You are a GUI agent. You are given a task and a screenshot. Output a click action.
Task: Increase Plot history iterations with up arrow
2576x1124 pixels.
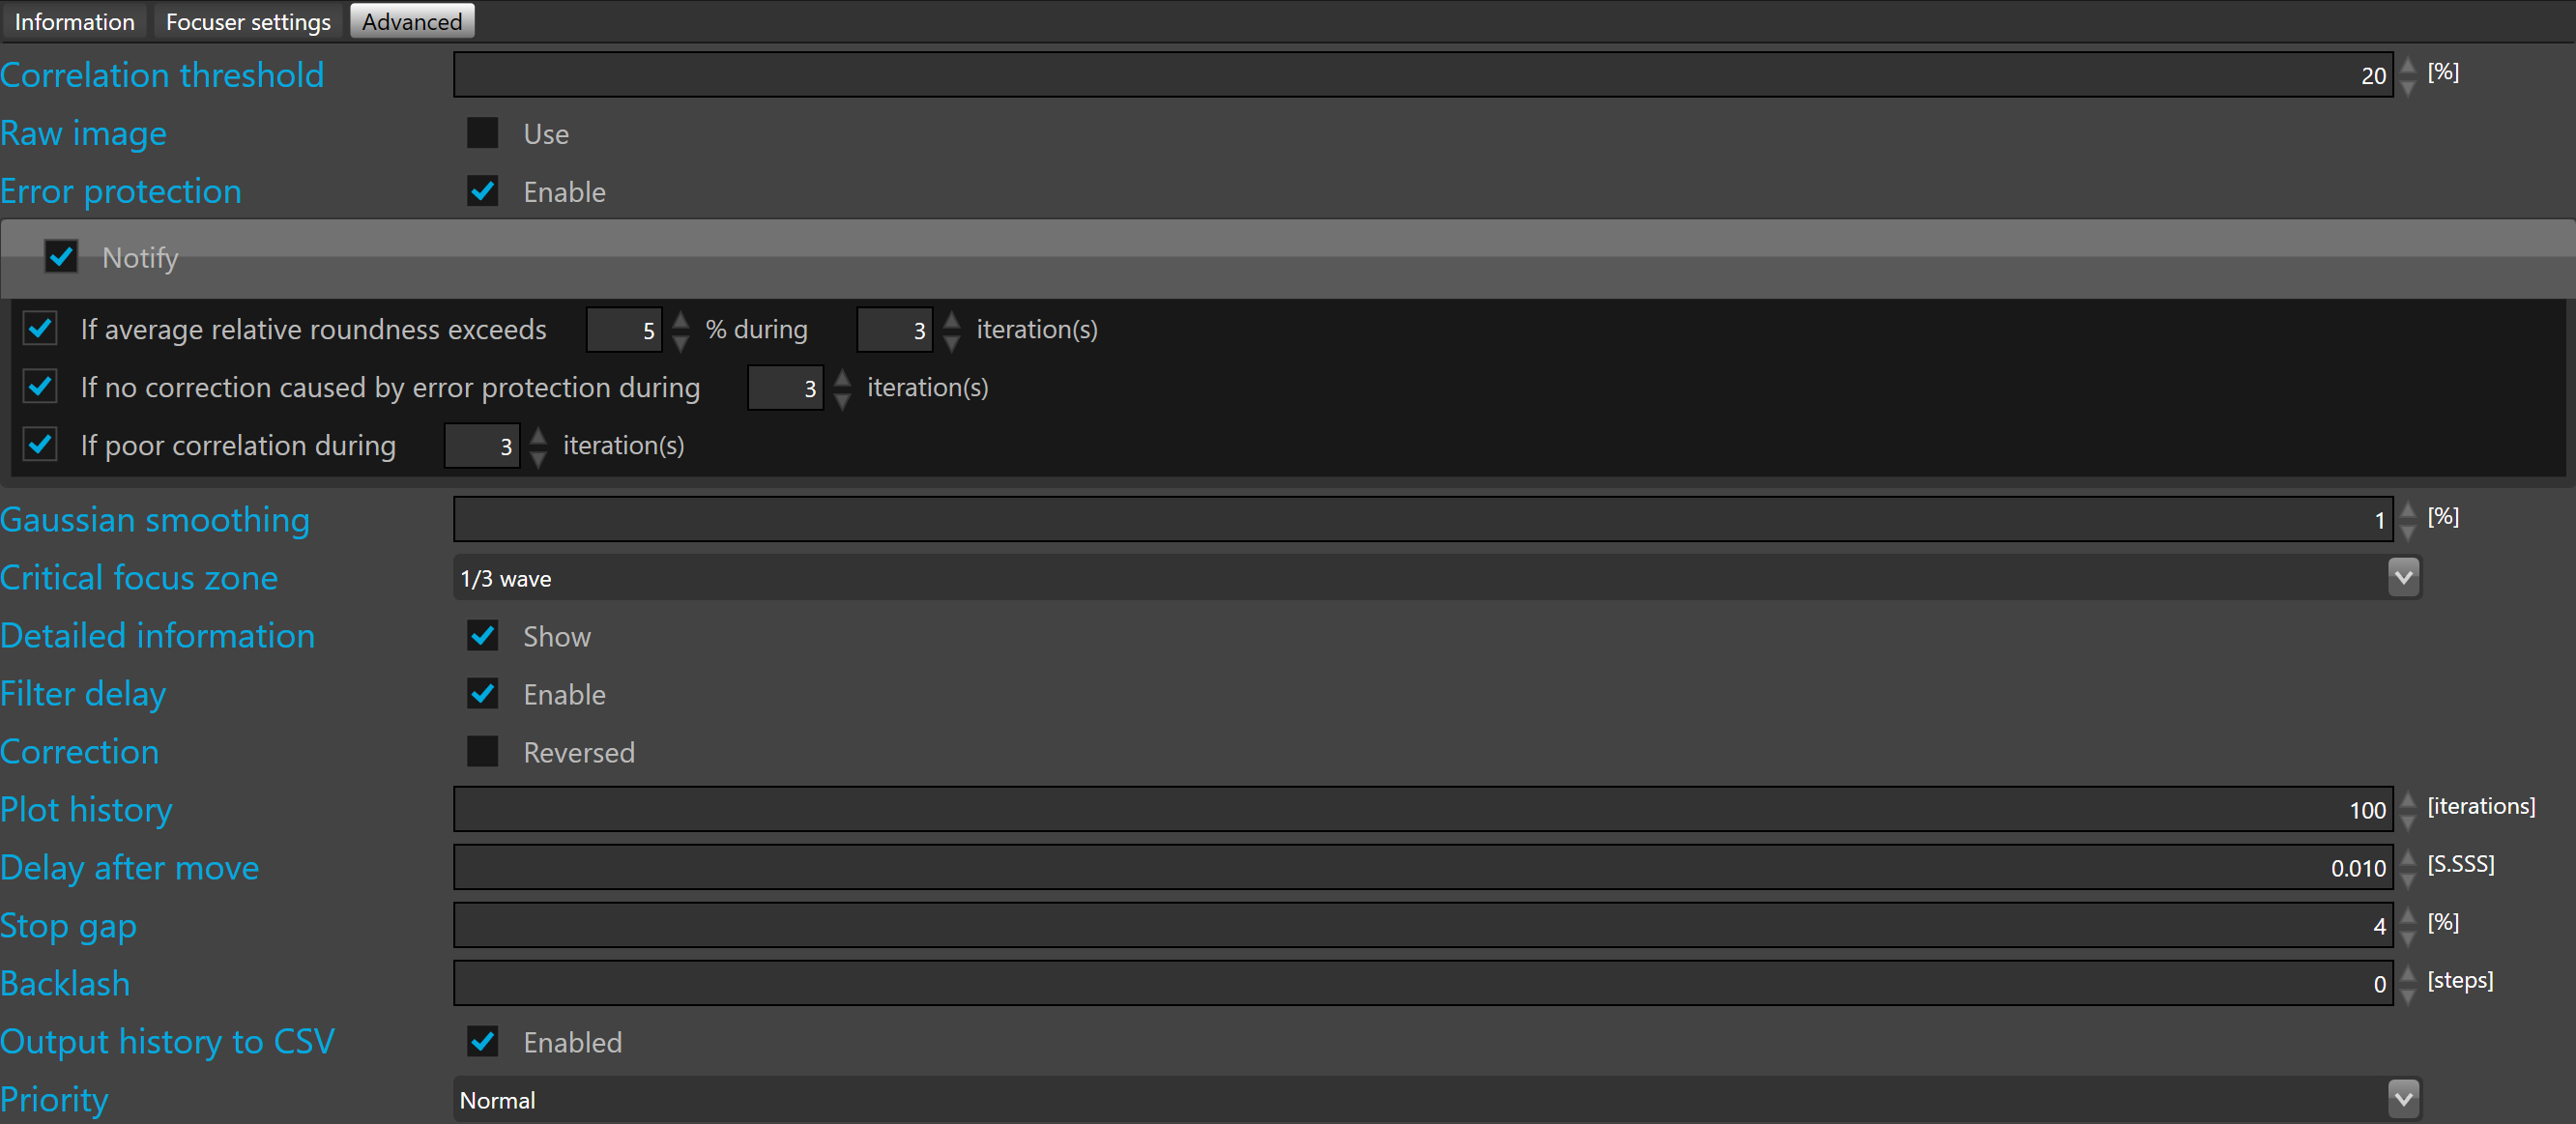coord(2408,799)
